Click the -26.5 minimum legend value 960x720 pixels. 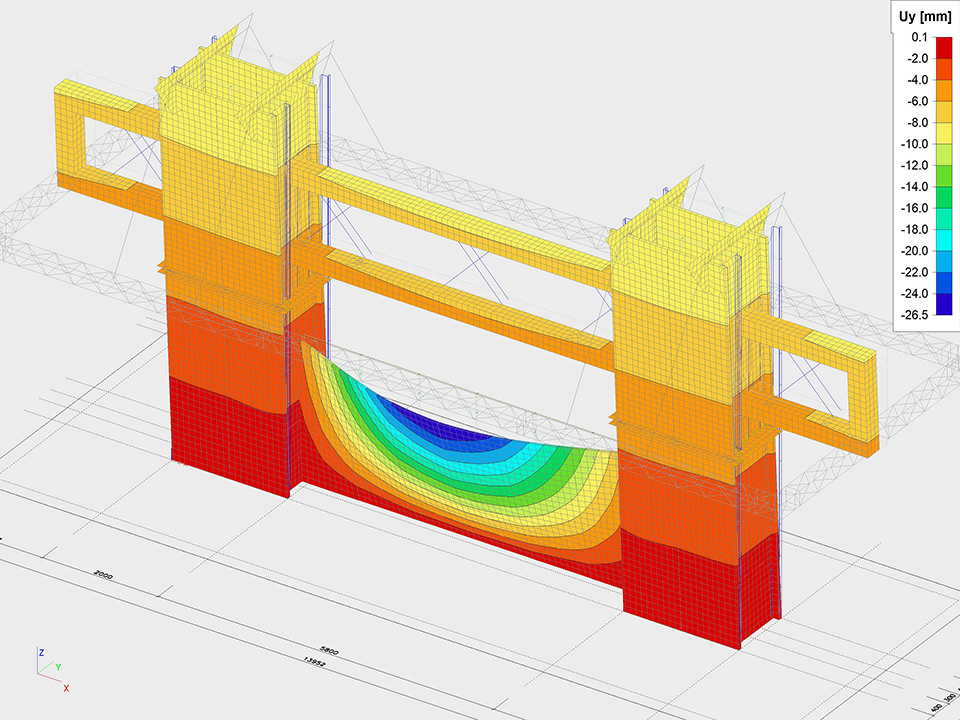(x=915, y=314)
